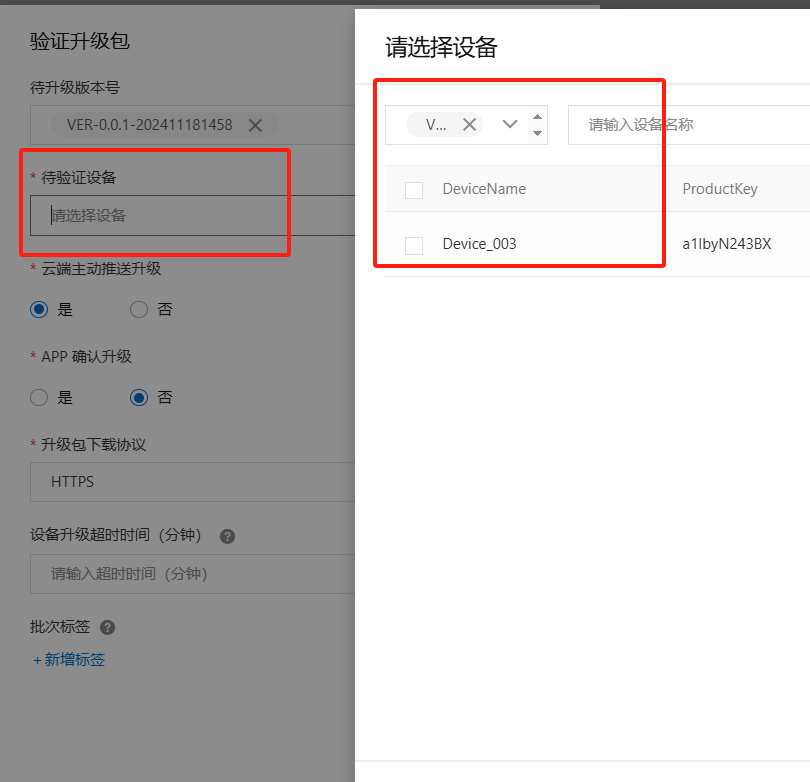Image resolution: width=810 pixels, height=782 pixels.
Task: Click the stepper up arrow in the filter box
Action: pos(536,117)
